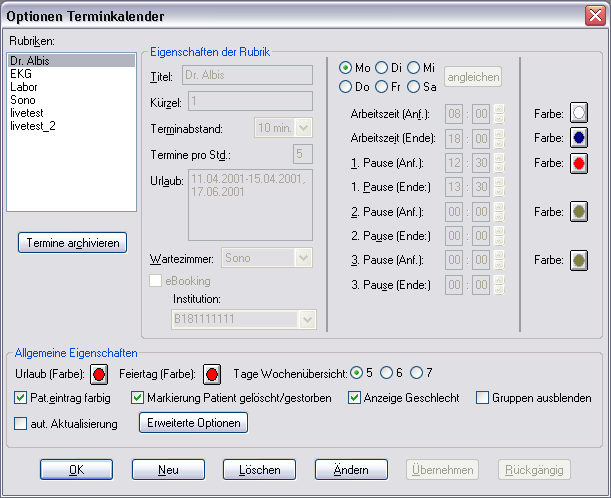This screenshot has height=498, width=611.
Task: Select Sono in the Rubriken list
Action: 72,100
